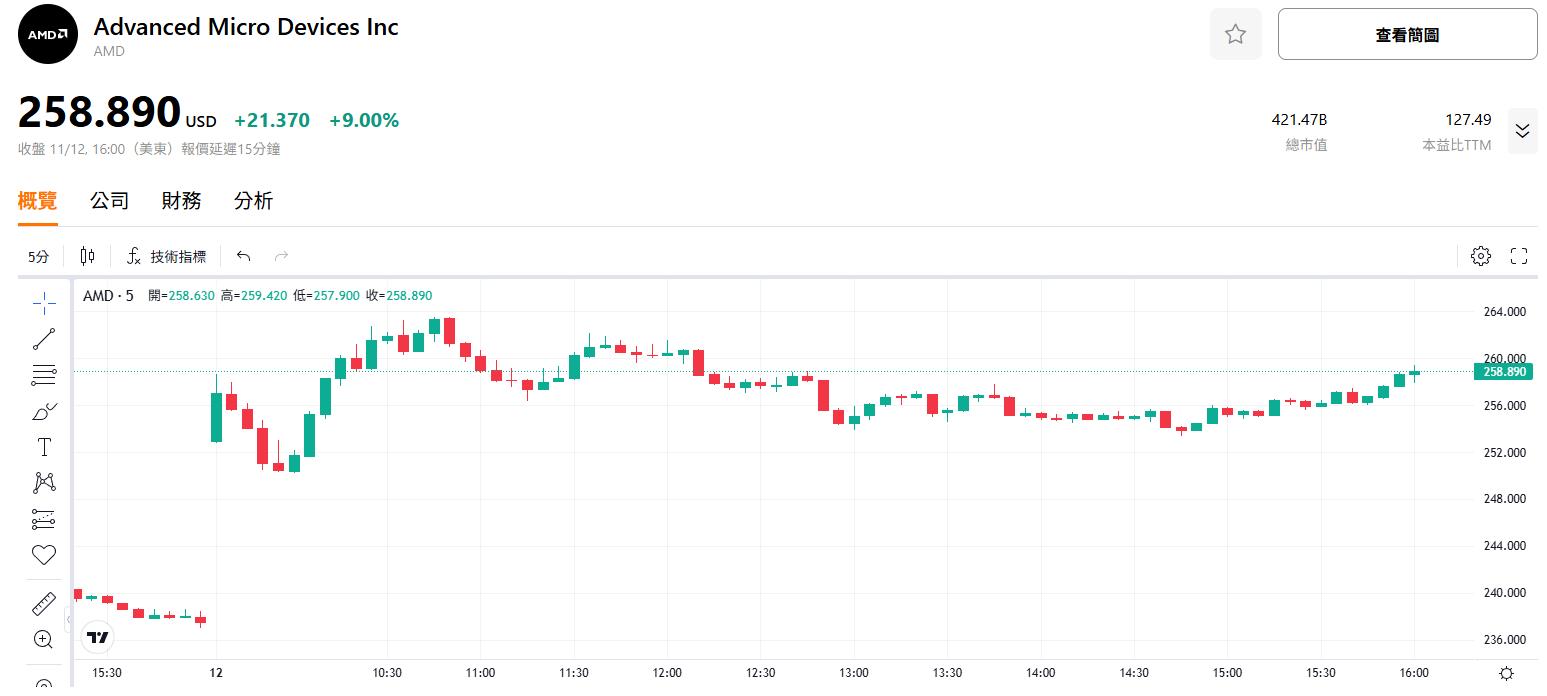Switch to the 公司 tab

pyautogui.click(x=109, y=201)
